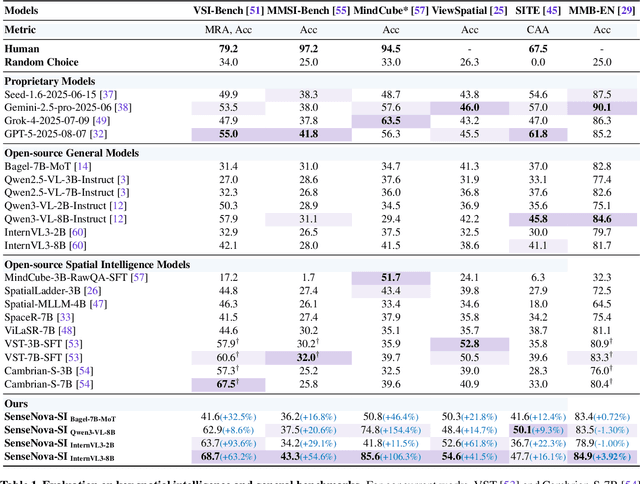Image resolution: width=640 pixels, height=484 pixels.
Task: Select the 'Proprietary Models' section heading
Action: [x=50, y=81]
